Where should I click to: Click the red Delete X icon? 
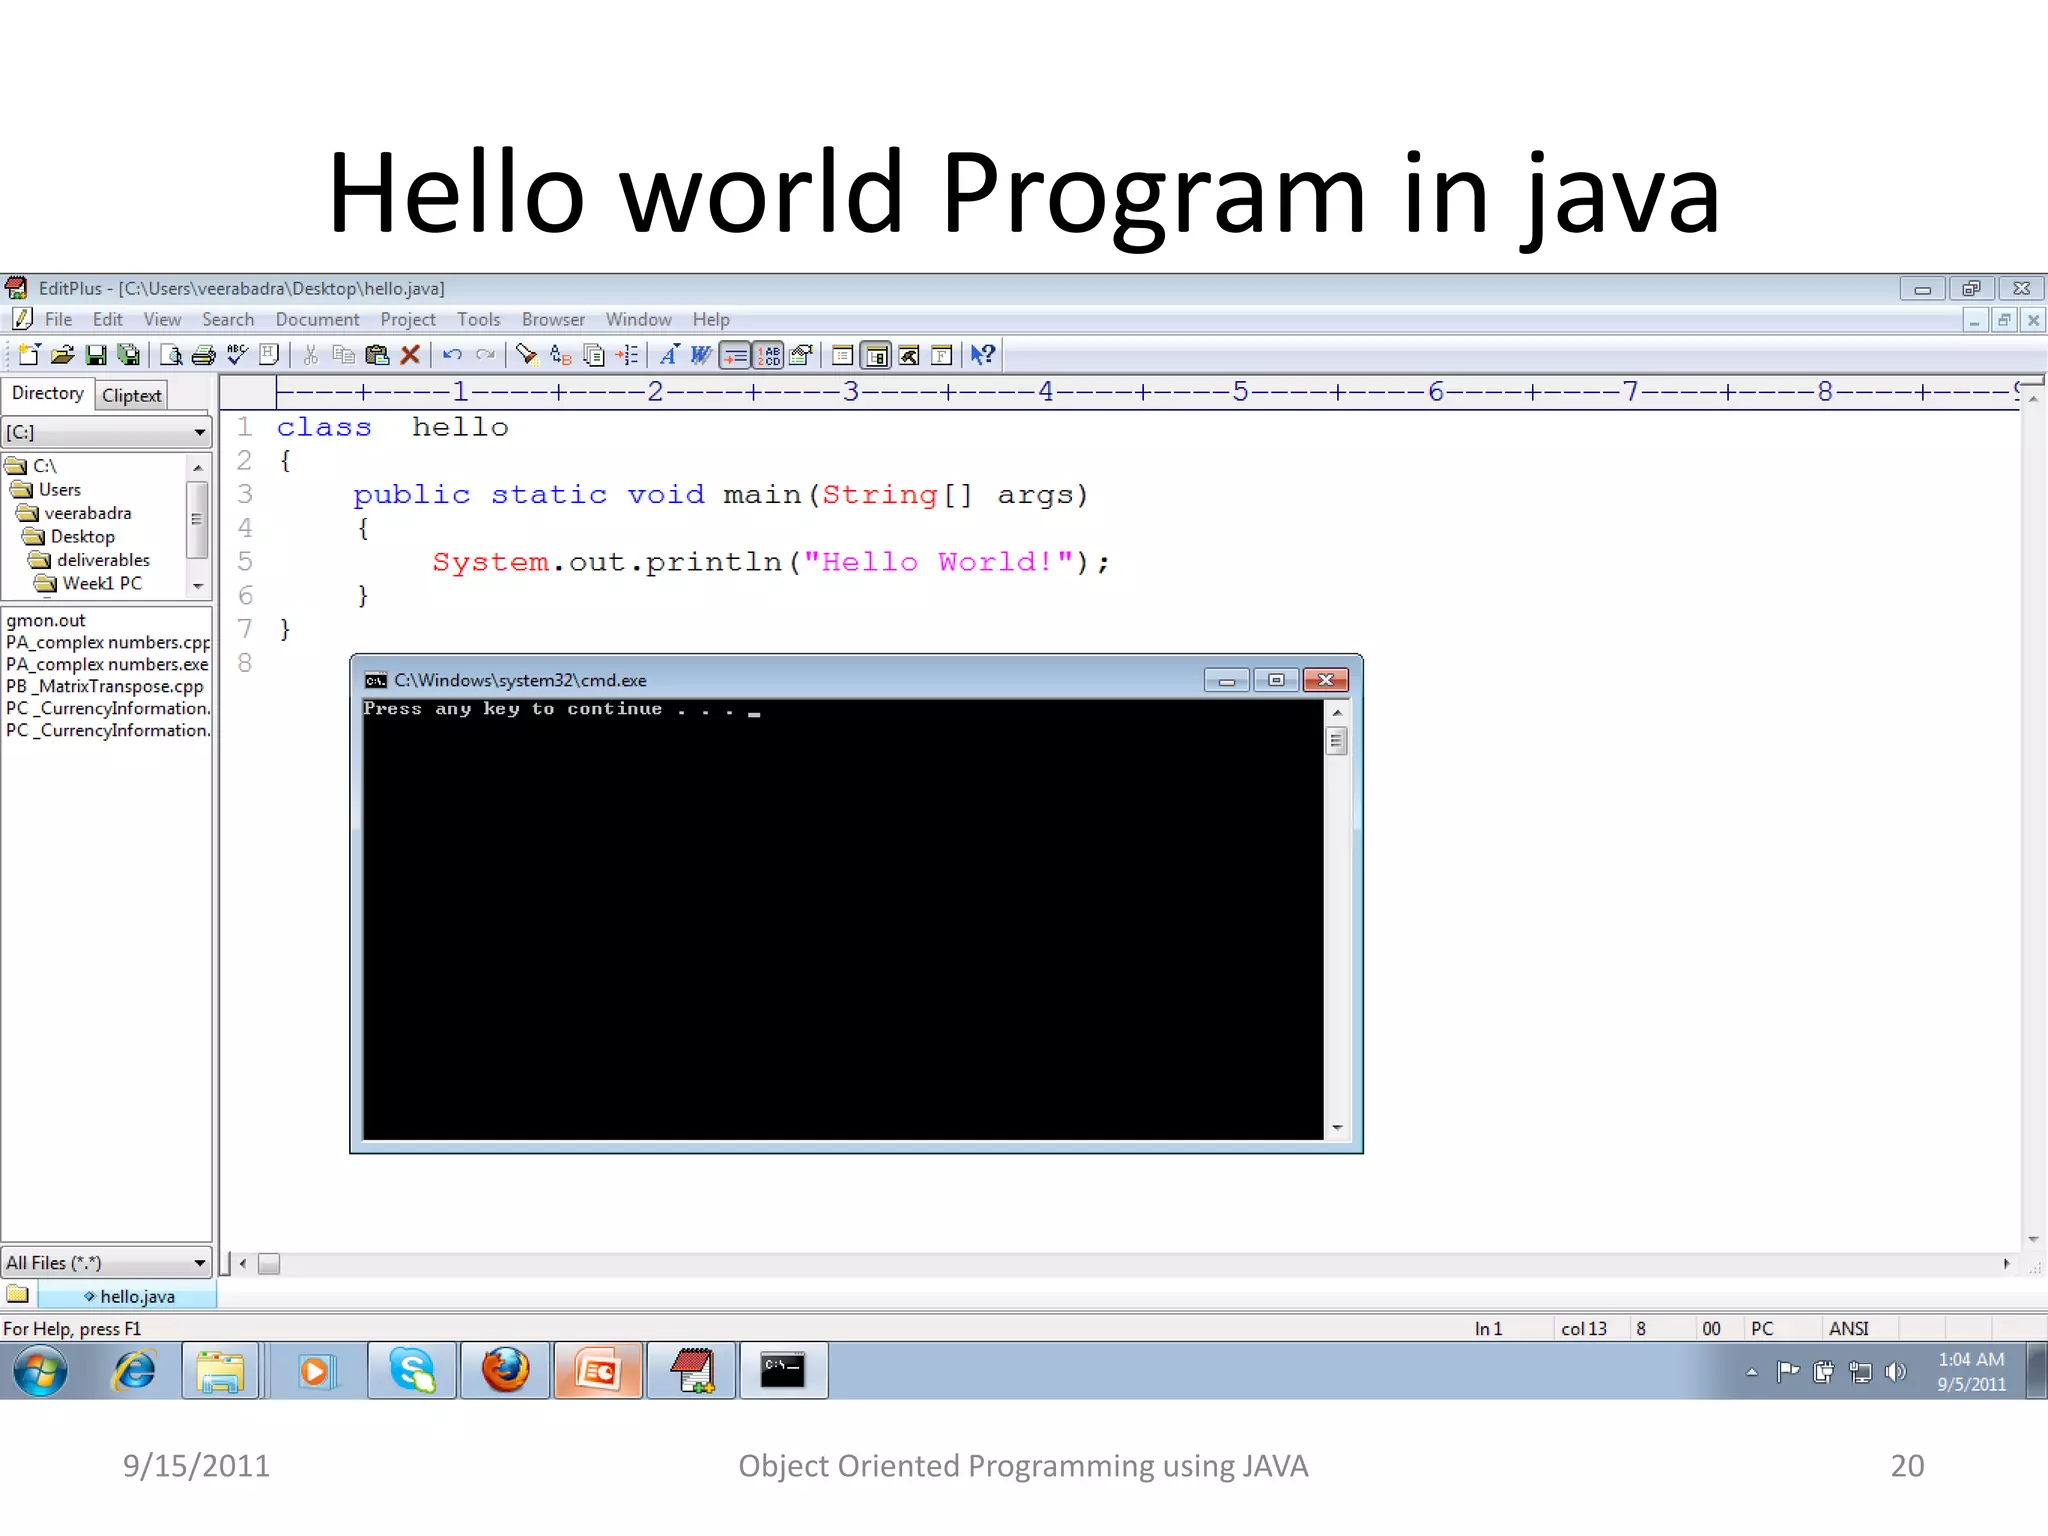click(410, 355)
